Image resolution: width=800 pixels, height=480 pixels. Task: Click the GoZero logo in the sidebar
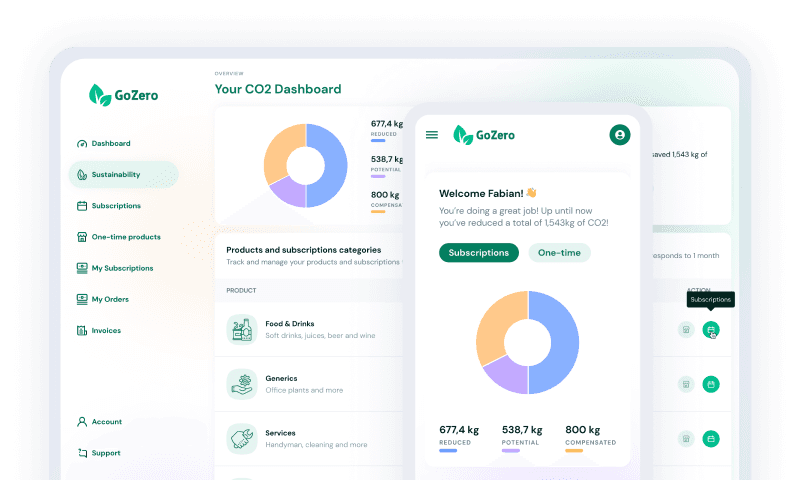tap(123, 95)
